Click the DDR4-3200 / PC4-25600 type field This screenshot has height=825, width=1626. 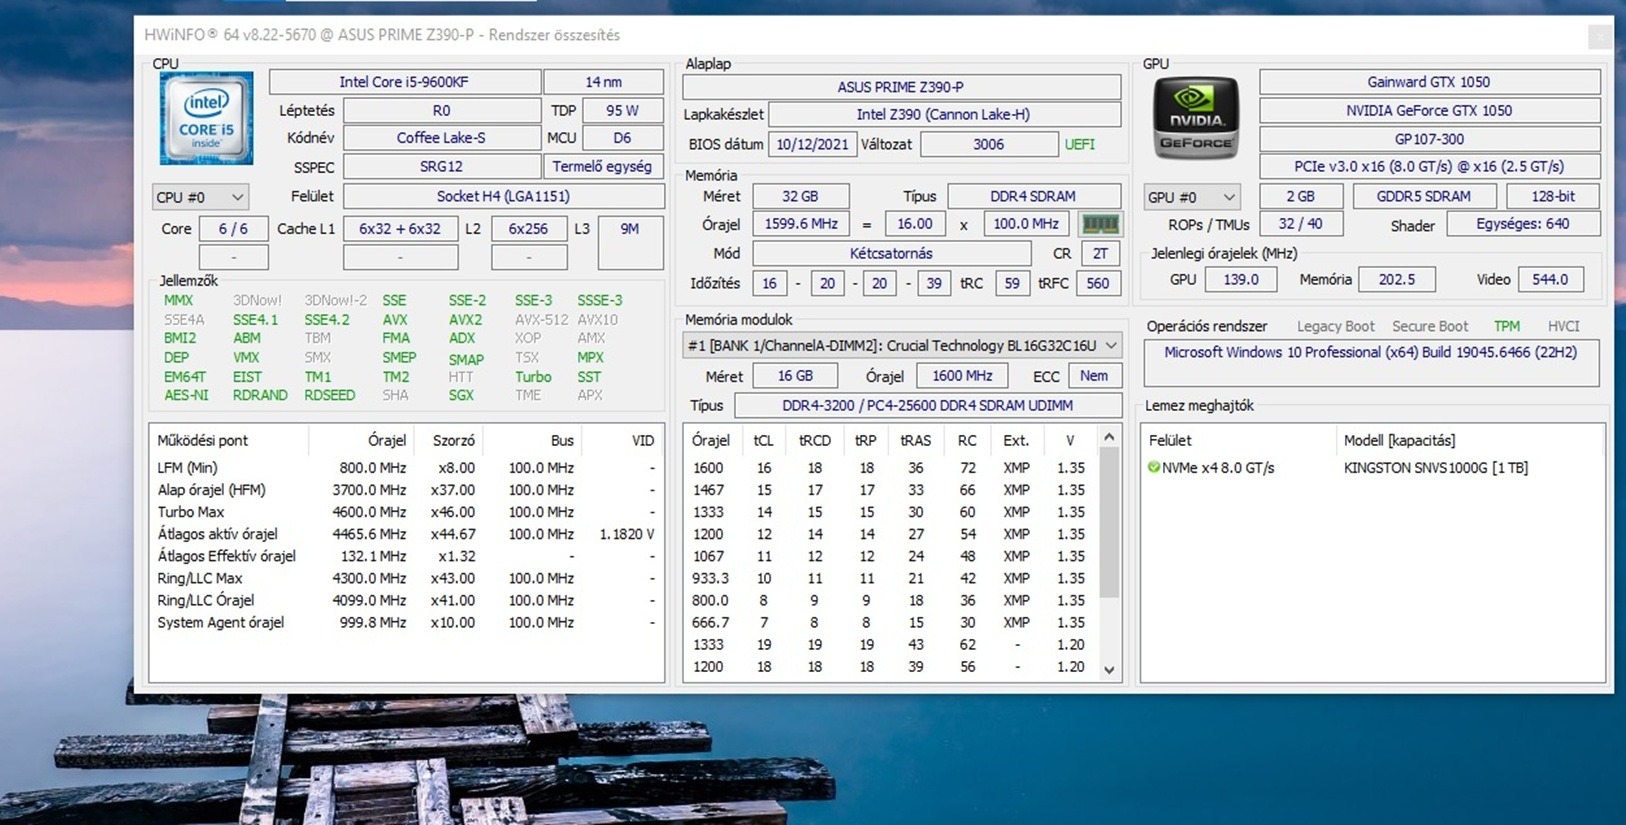(928, 405)
